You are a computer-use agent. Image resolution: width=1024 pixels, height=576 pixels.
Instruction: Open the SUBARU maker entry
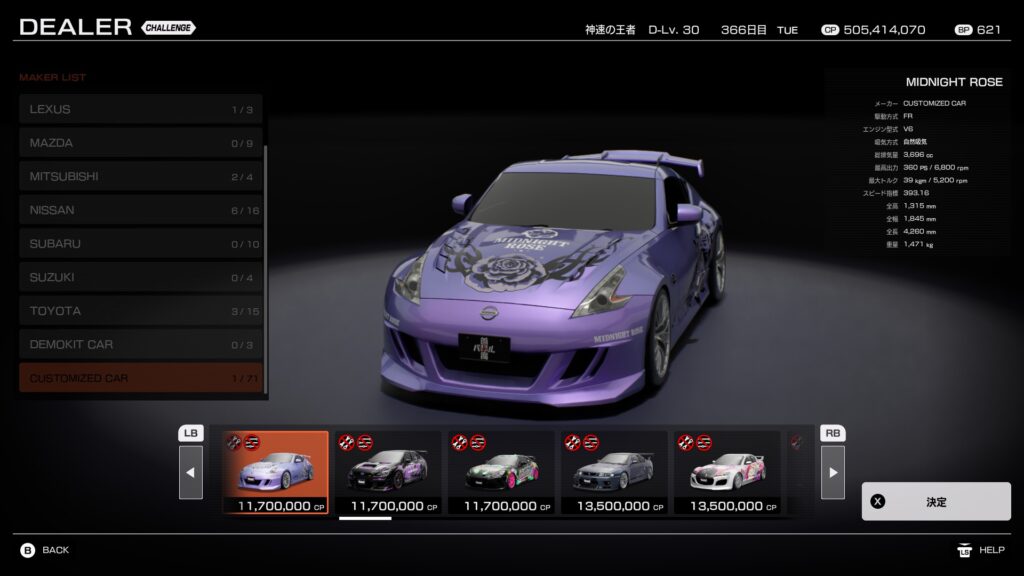point(140,244)
